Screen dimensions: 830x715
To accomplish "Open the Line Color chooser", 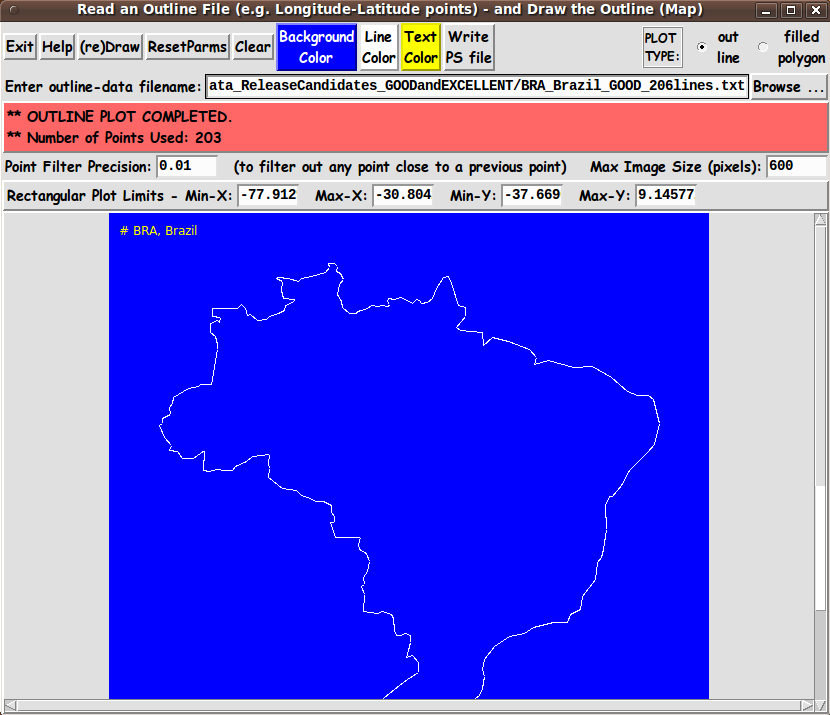I will click(x=378, y=47).
